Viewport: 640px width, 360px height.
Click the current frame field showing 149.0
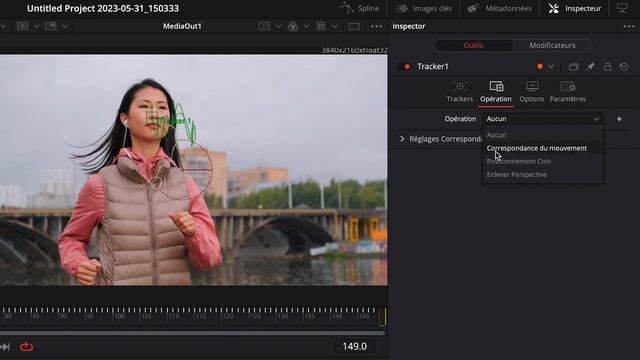click(355, 347)
